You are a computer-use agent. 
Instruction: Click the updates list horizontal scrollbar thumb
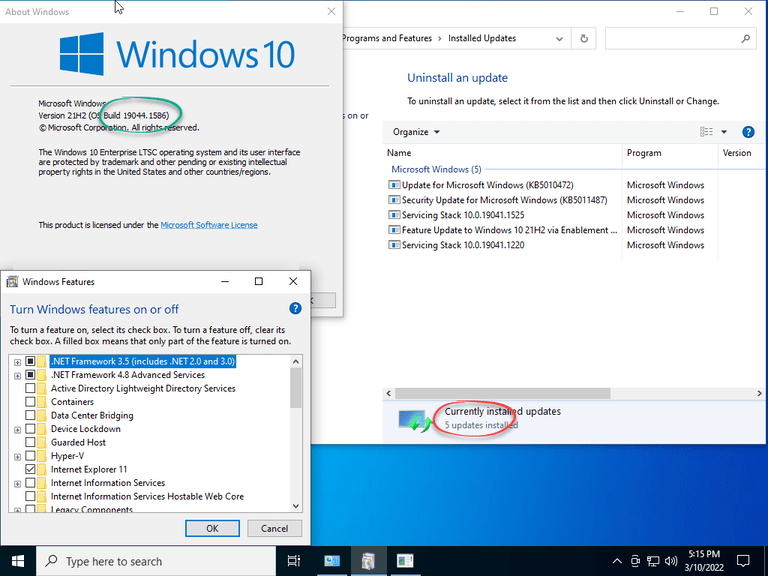[503, 393]
